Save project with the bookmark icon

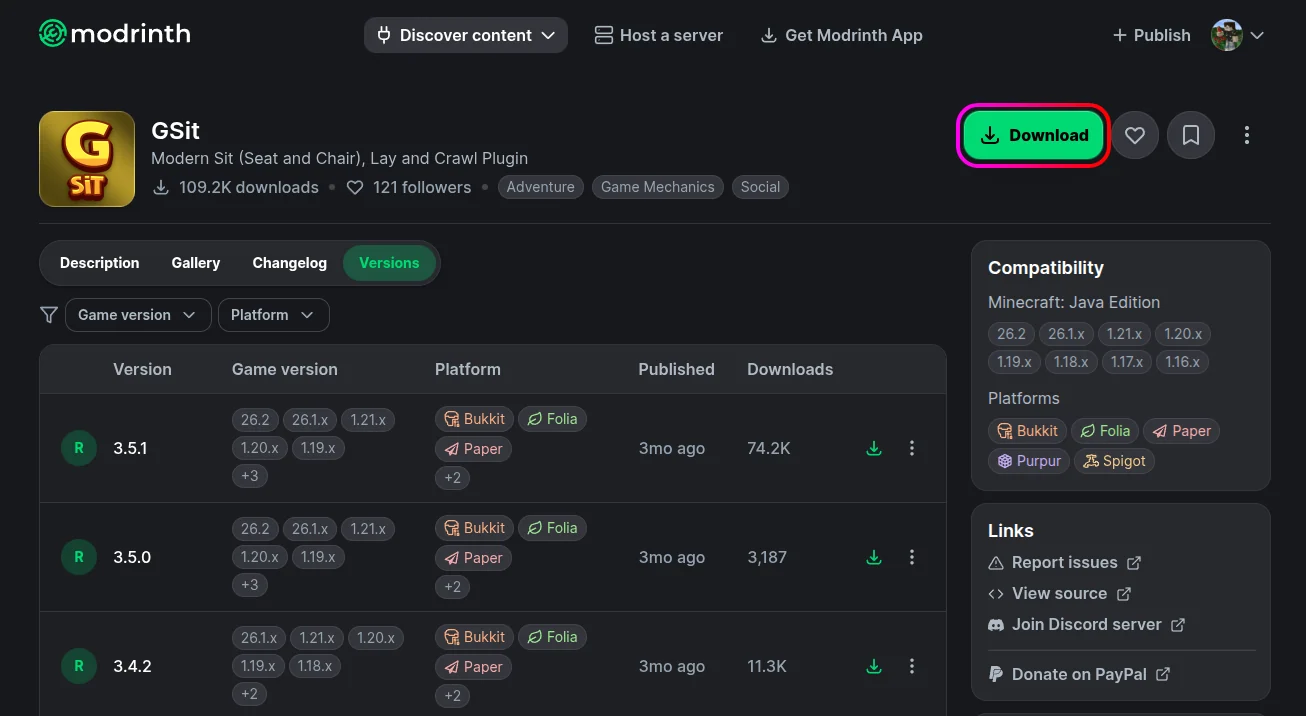tap(1191, 135)
